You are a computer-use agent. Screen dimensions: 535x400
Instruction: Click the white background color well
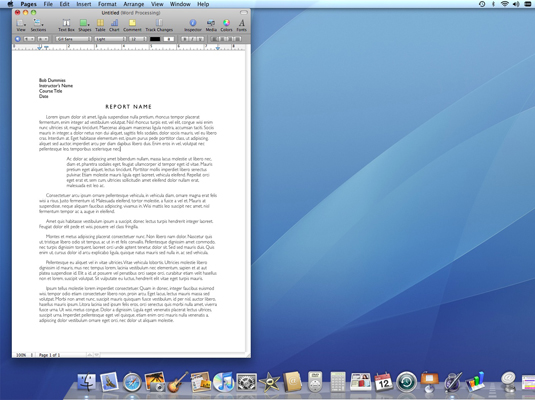[x=169, y=39]
